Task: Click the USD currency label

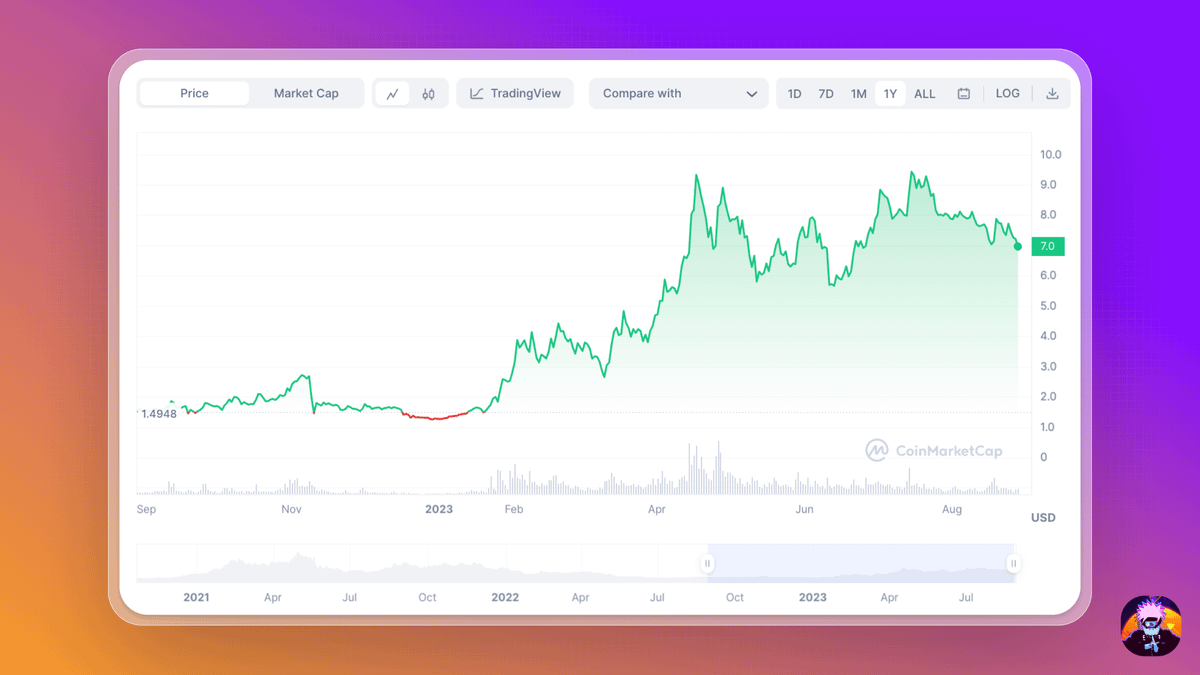Action: [x=1044, y=518]
